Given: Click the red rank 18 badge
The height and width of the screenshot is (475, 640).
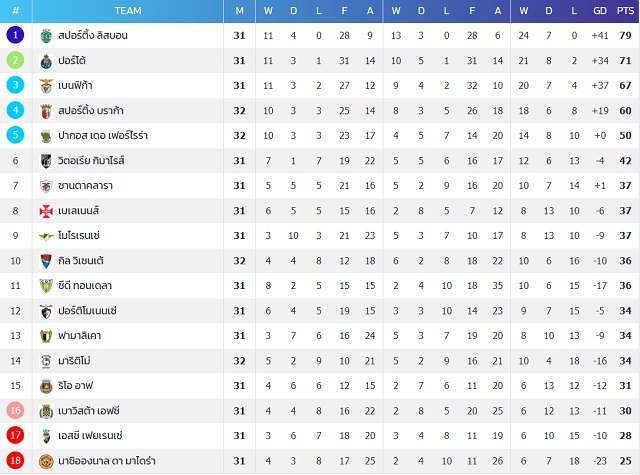Looking at the screenshot, I should tap(16, 461).
